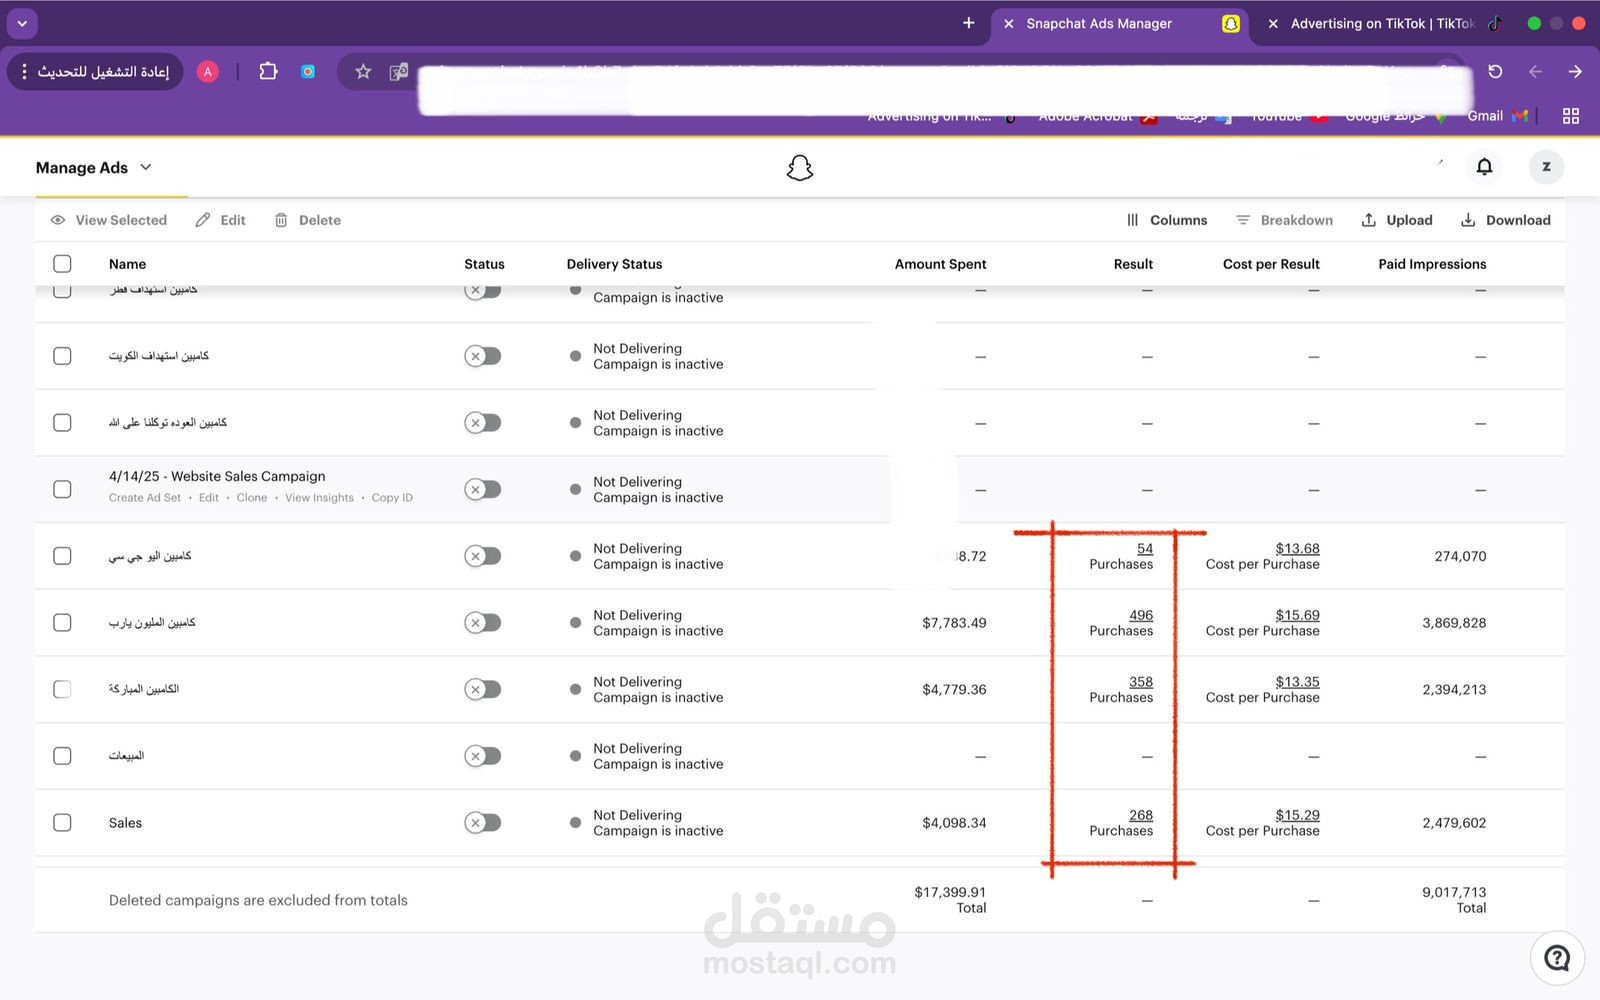Image resolution: width=1600 pixels, height=1000 pixels.
Task: Click Copy ID under Website Sales Campaign
Action: [392, 498]
